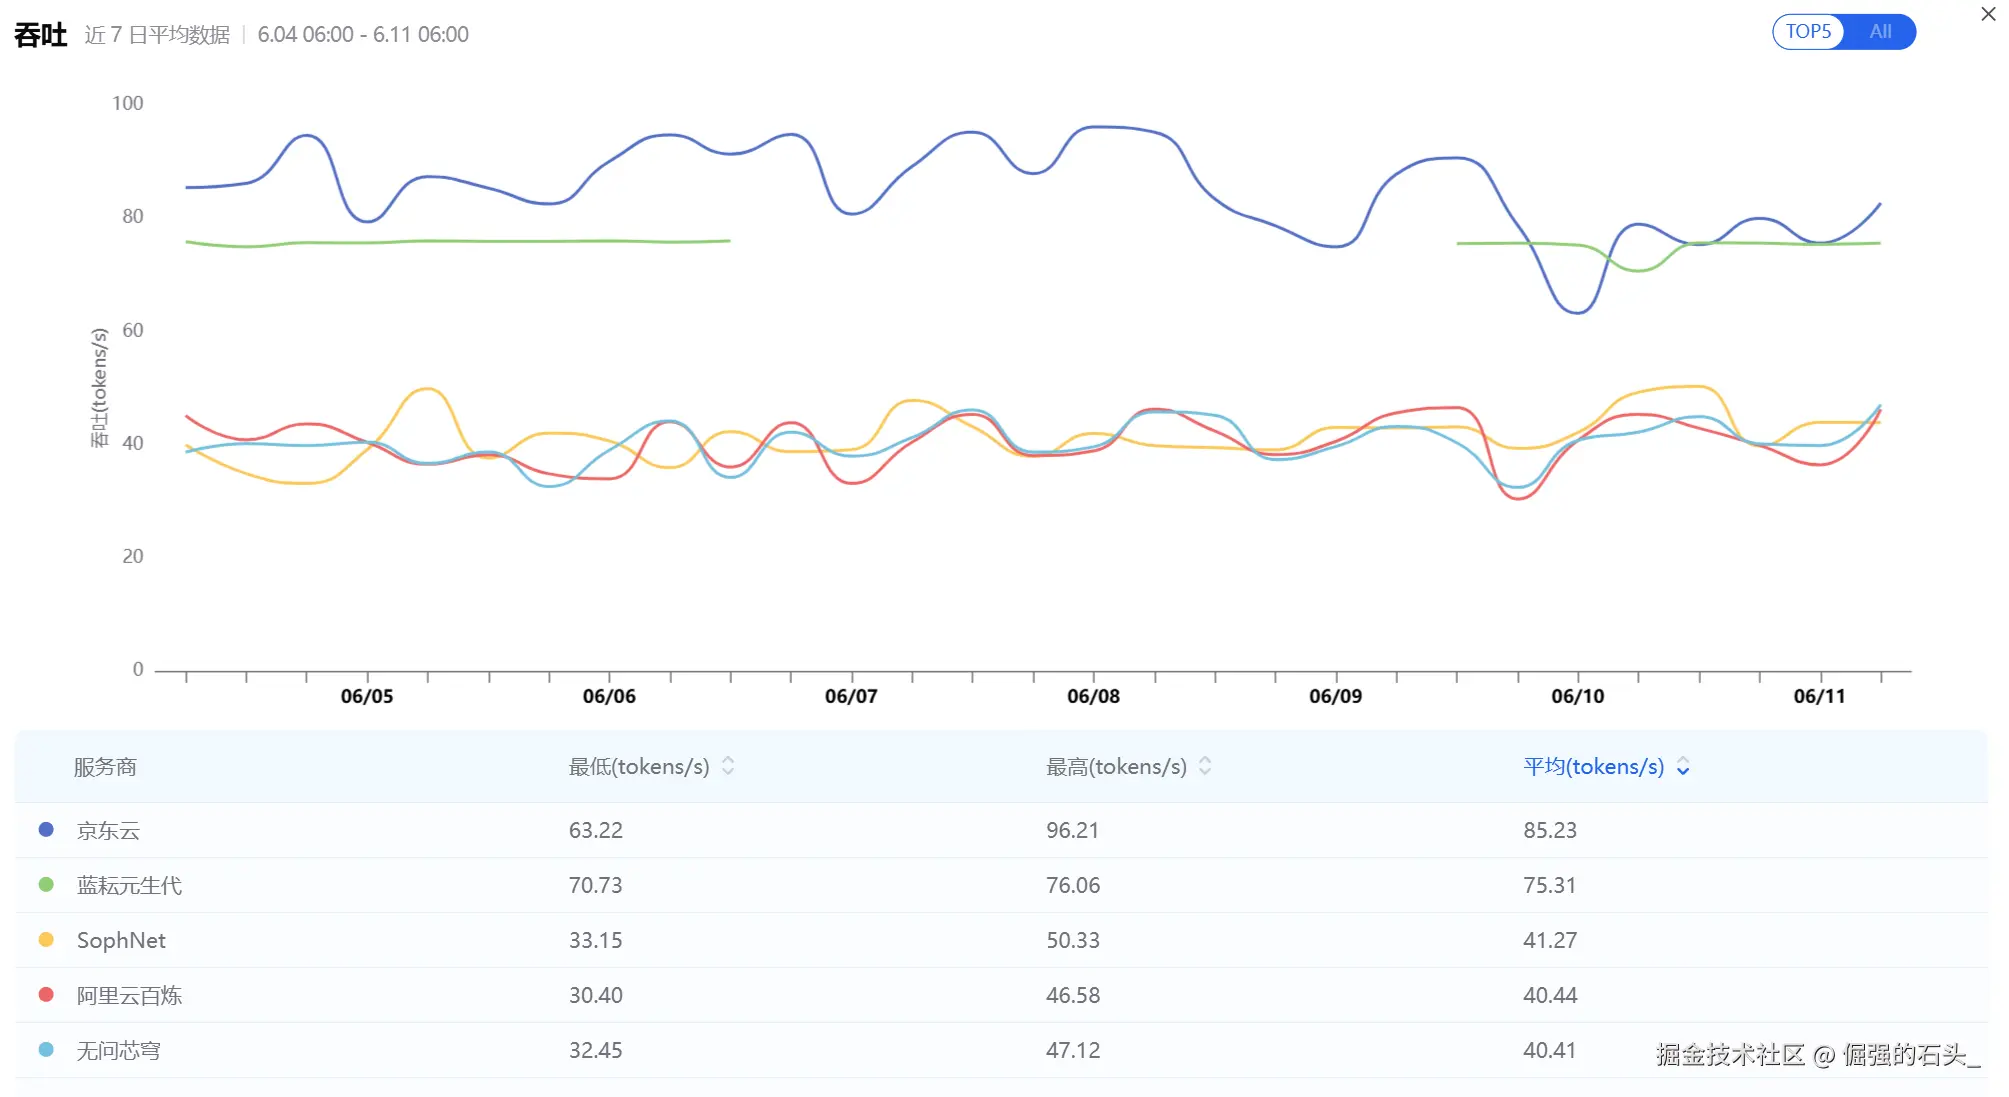Screen dimensions: 2009x1097
Task: Click the 20 y-axis label
Action: point(133,556)
